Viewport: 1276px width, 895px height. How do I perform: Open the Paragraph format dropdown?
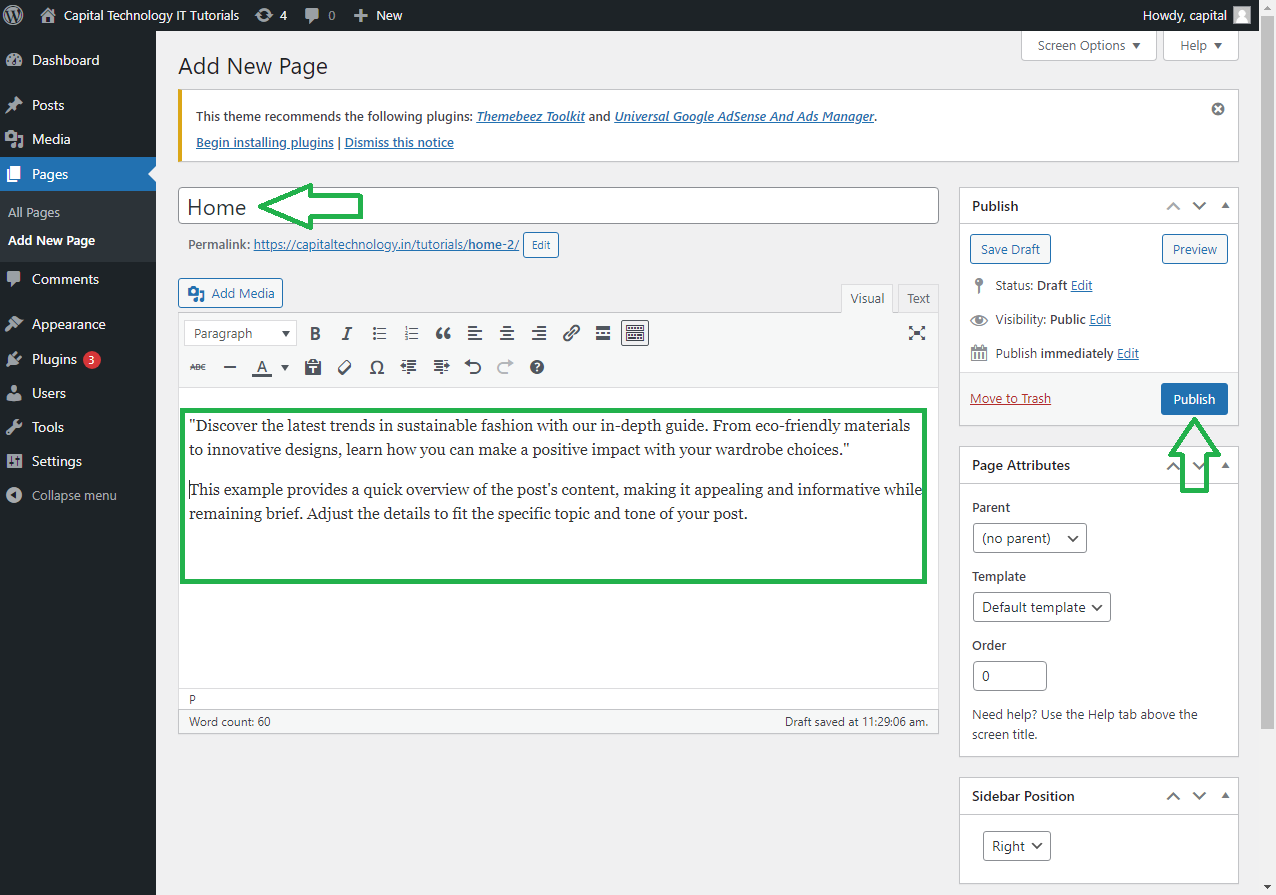[240, 334]
